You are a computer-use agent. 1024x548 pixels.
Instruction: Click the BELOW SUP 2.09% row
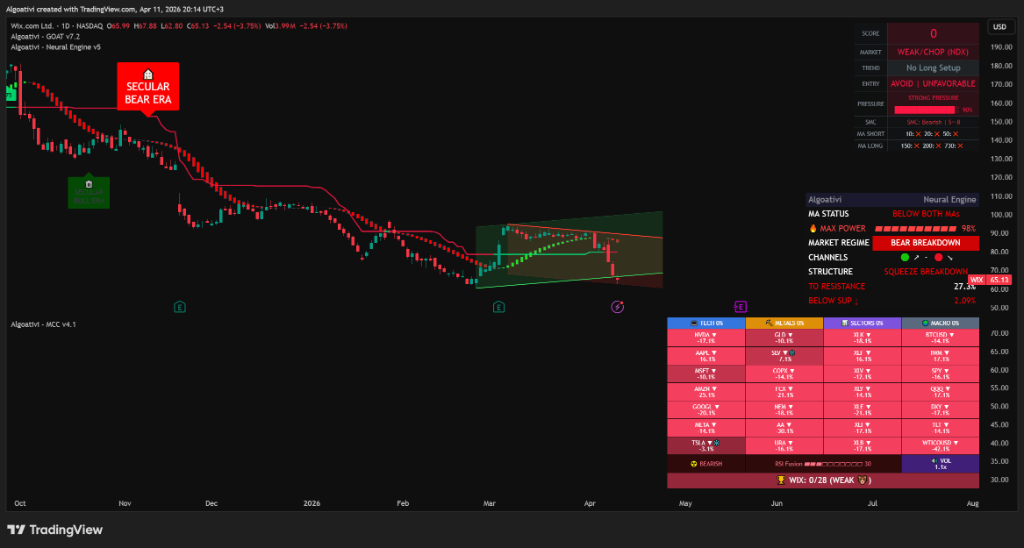click(x=892, y=300)
